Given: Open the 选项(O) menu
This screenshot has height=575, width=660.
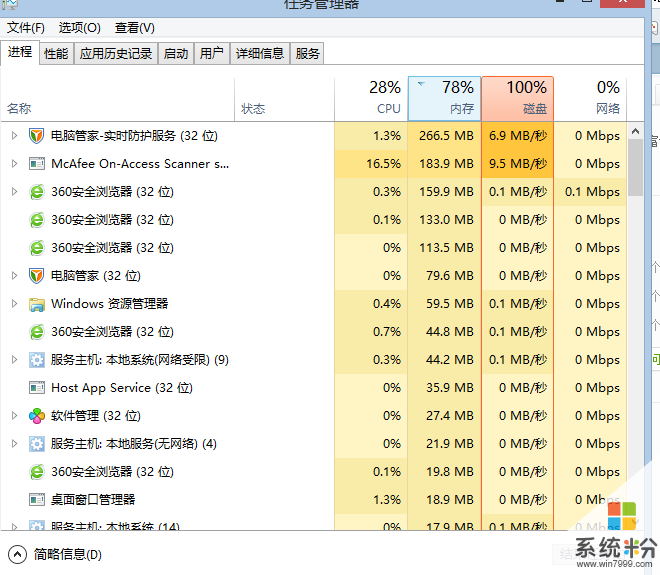Looking at the screenshot, I should click(80, 28).
